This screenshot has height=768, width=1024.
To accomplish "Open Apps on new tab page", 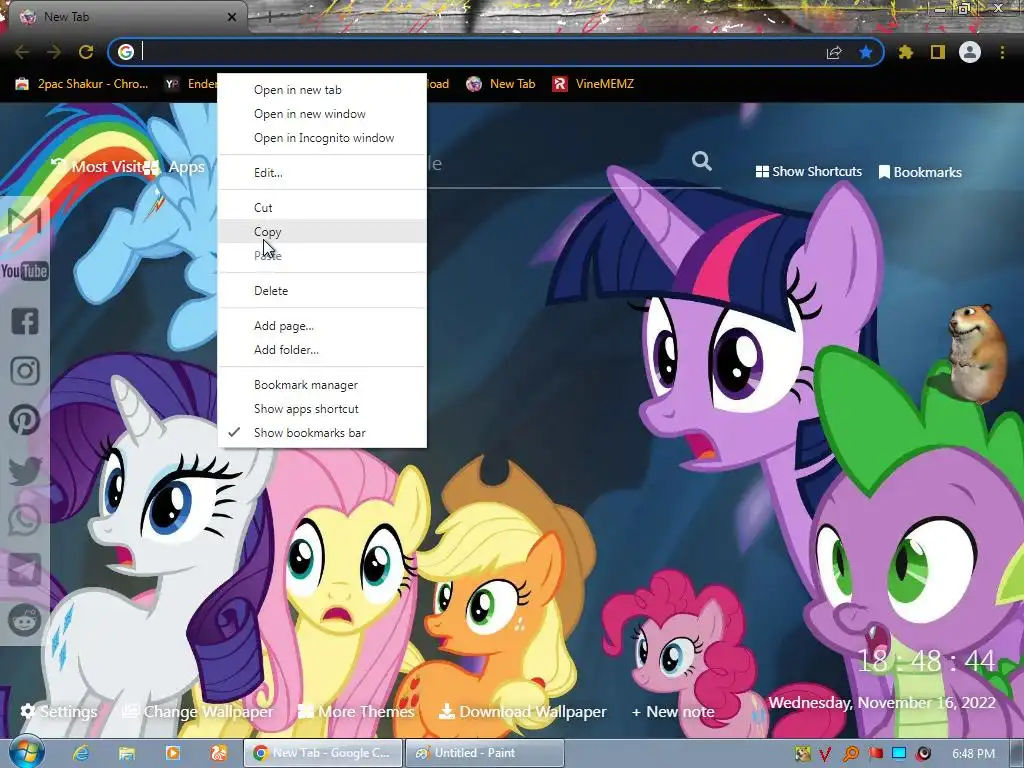I will (x=174, y=167).
